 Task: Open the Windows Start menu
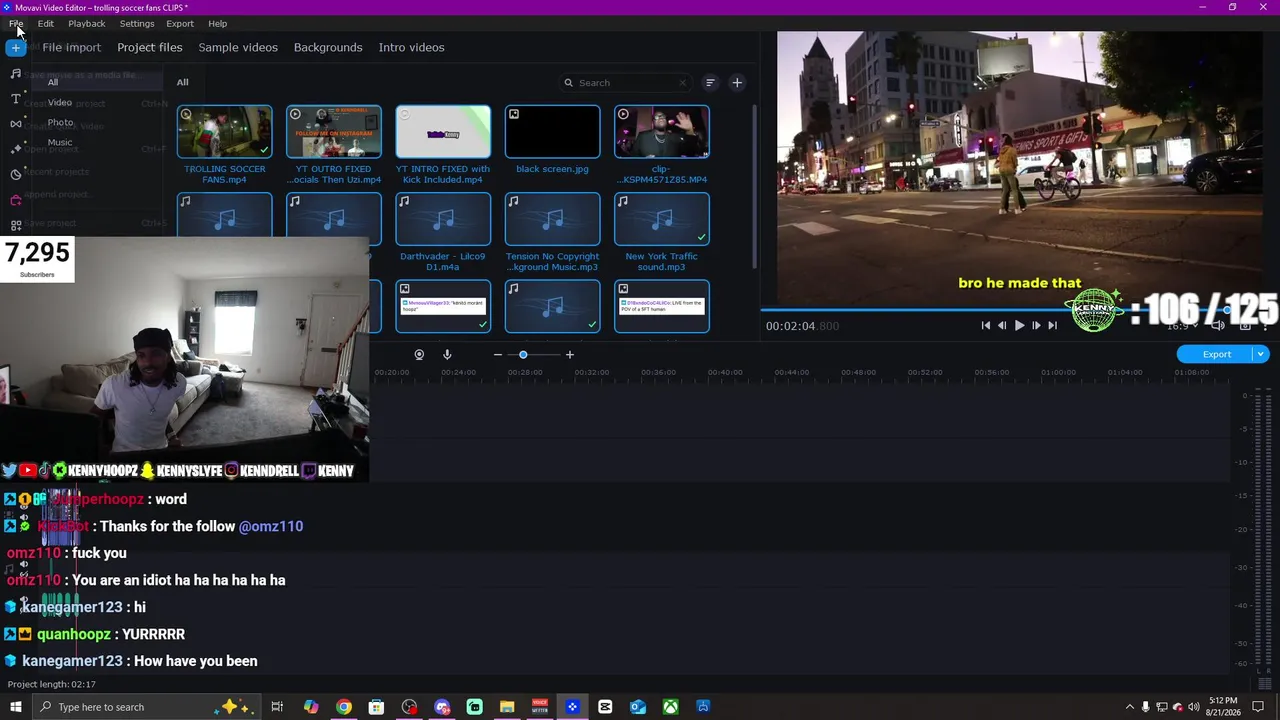(15, 707)
